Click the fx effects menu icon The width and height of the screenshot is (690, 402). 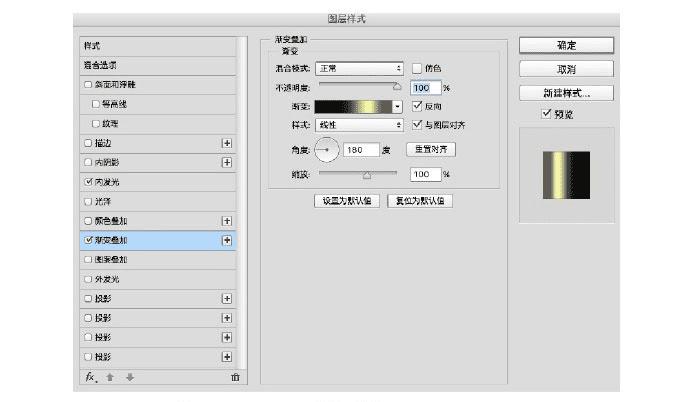click(x=90, y=377)
